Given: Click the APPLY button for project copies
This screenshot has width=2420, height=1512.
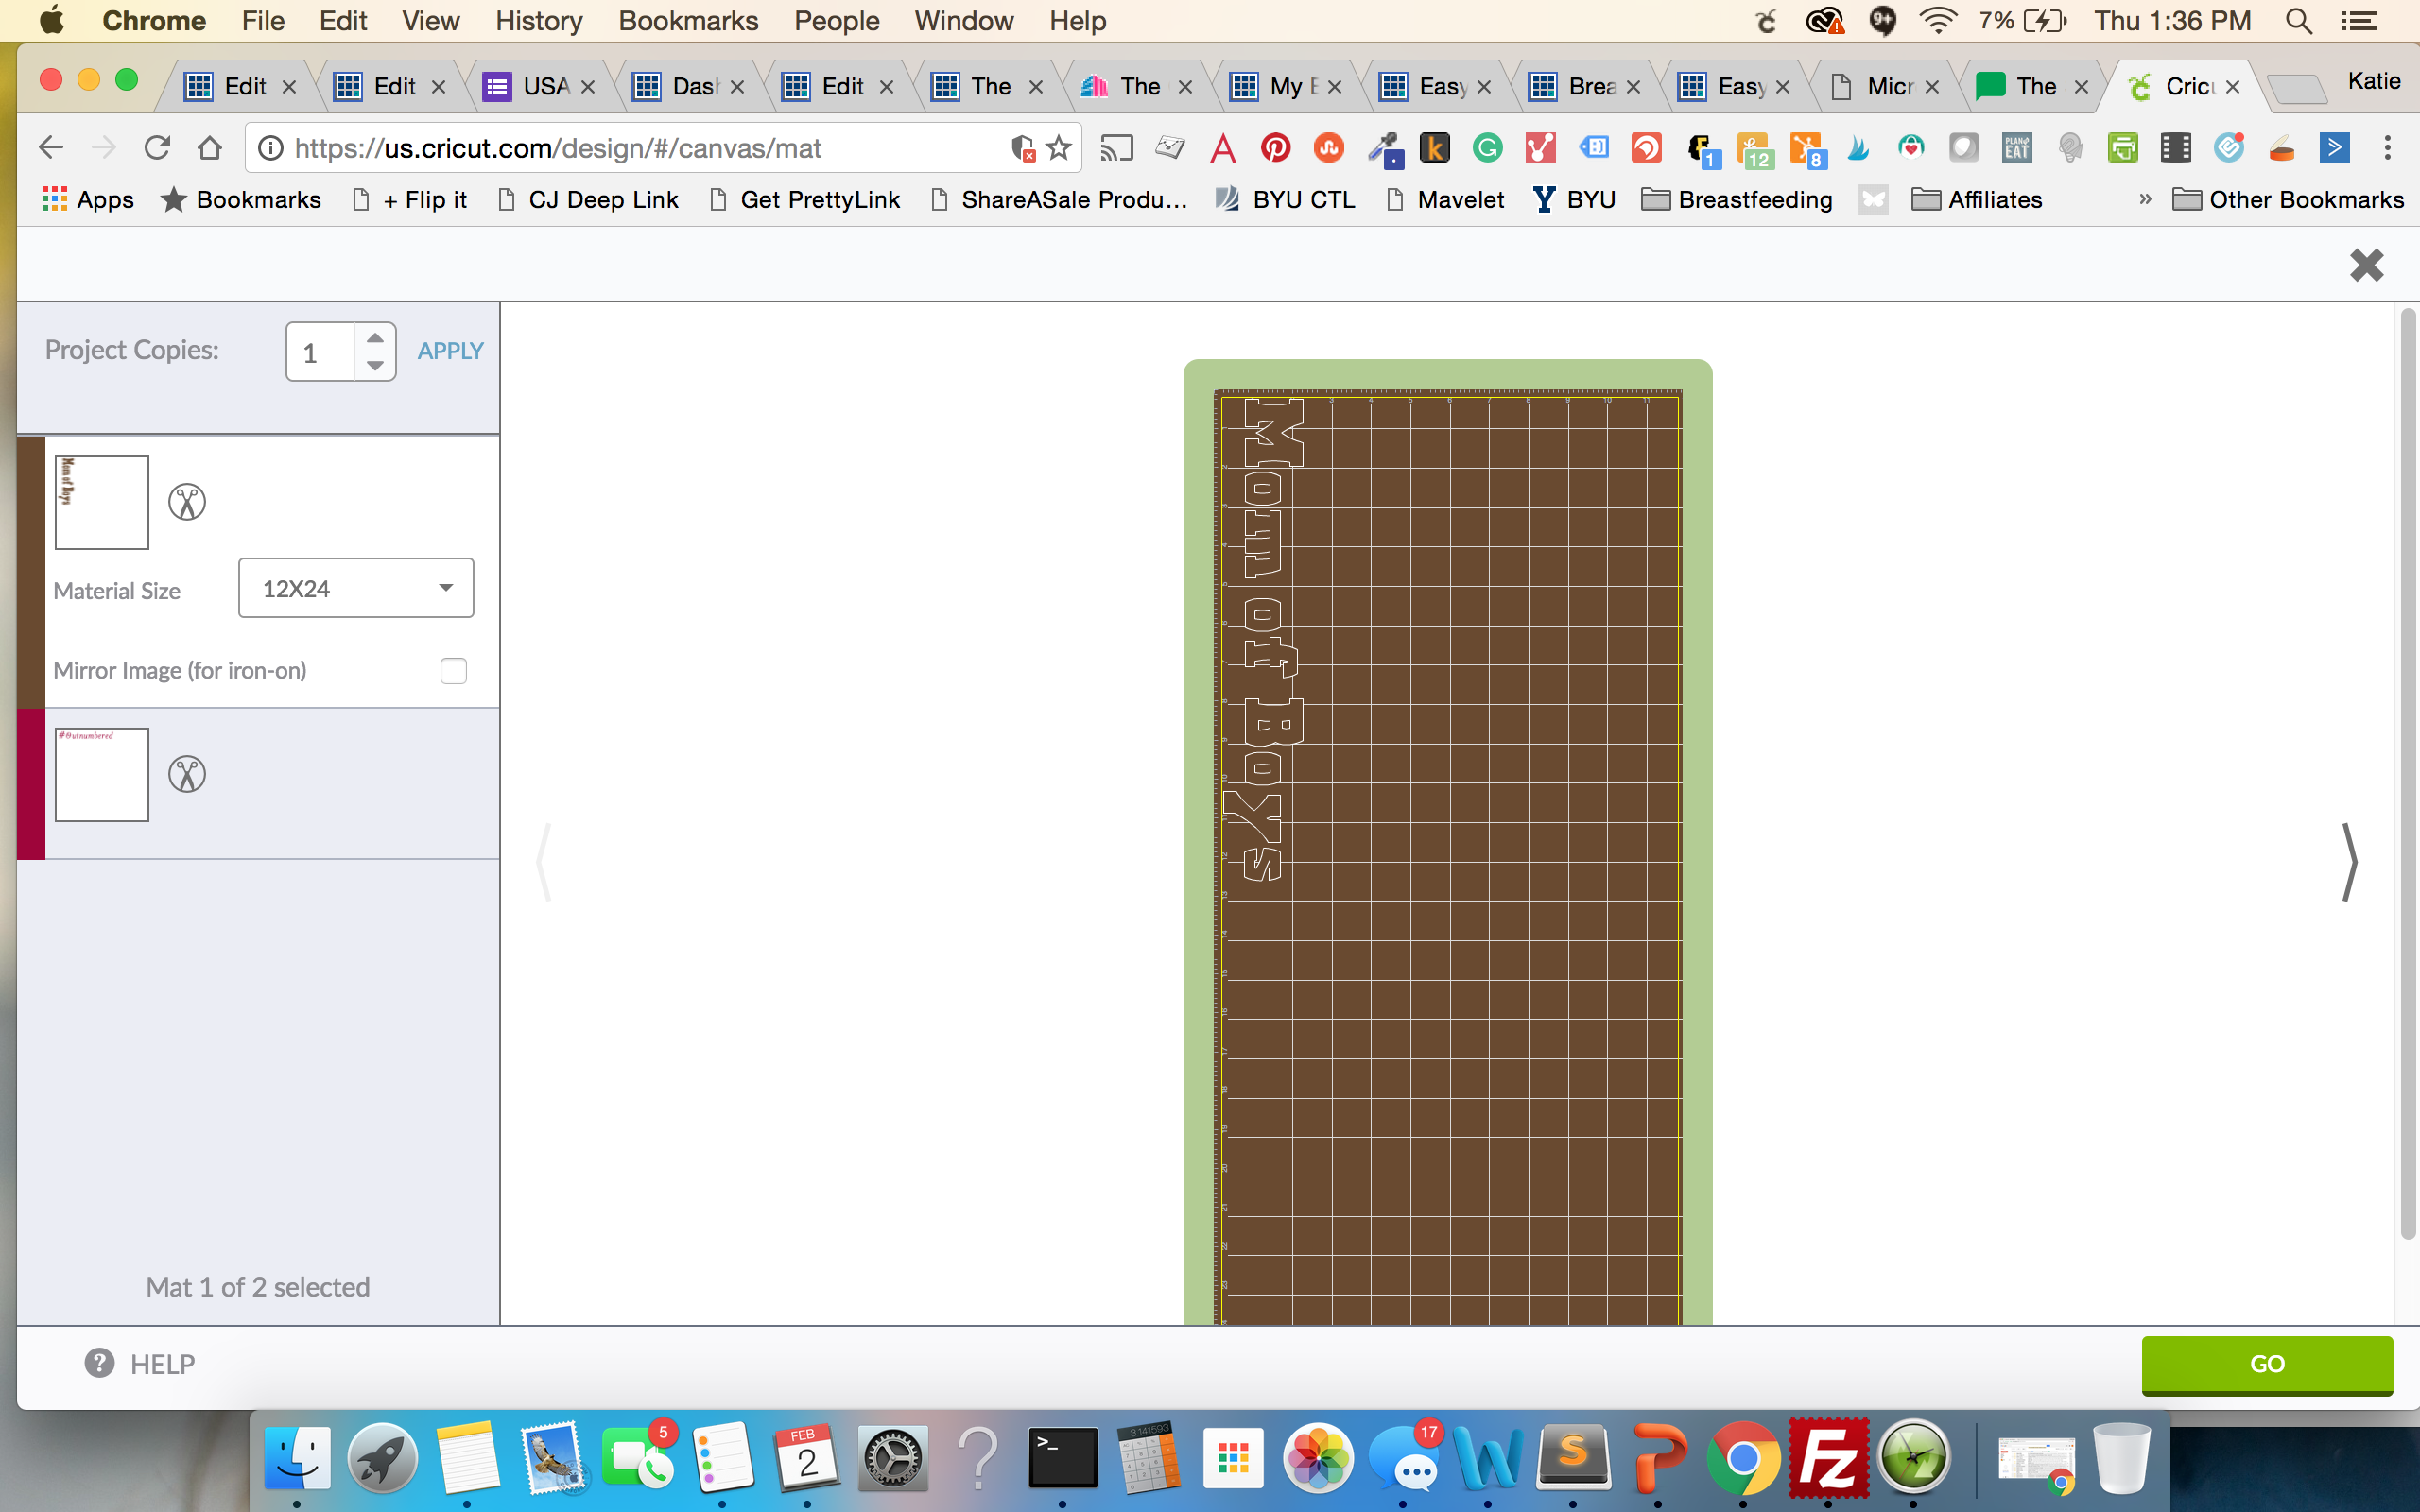Looking at the screenshot, I should pyautogui.click(x=451, y=352).
